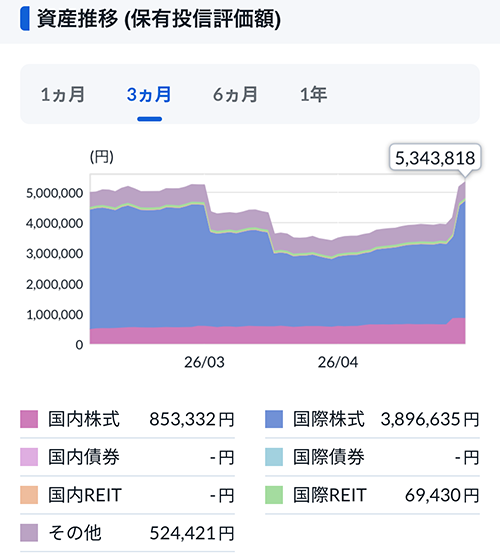The image size is (500, 556).
Task: Click the 26/04 axis label
Action: [338, 362]
